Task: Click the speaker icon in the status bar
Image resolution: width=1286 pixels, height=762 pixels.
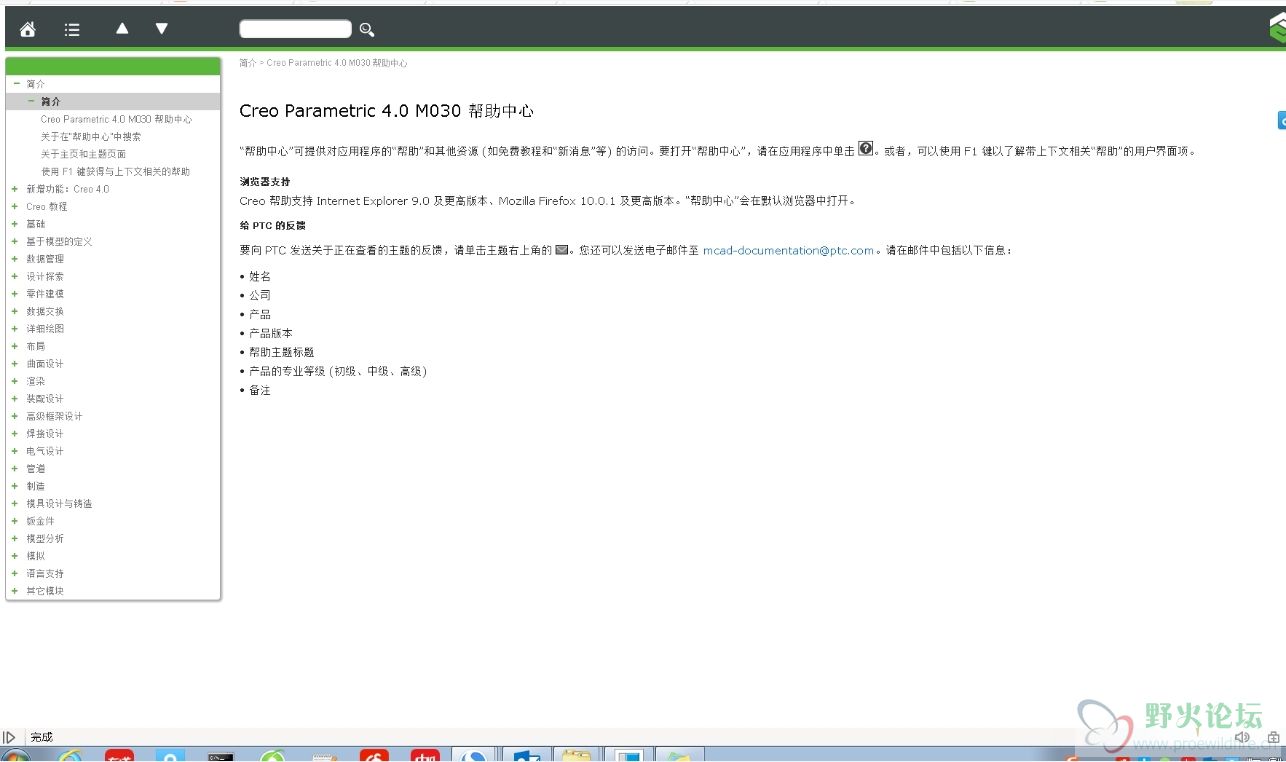Action: coord(1243,738)
